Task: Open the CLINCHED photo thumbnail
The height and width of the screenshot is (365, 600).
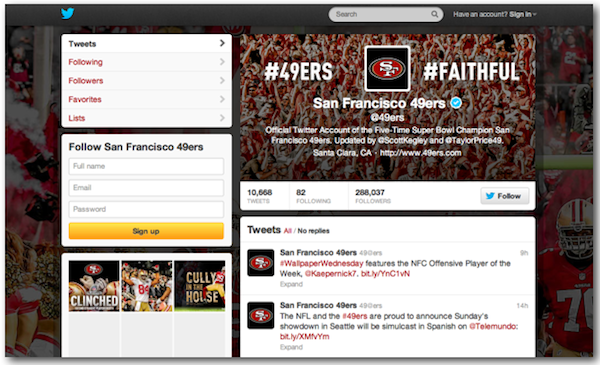Action: click(94, 286)
